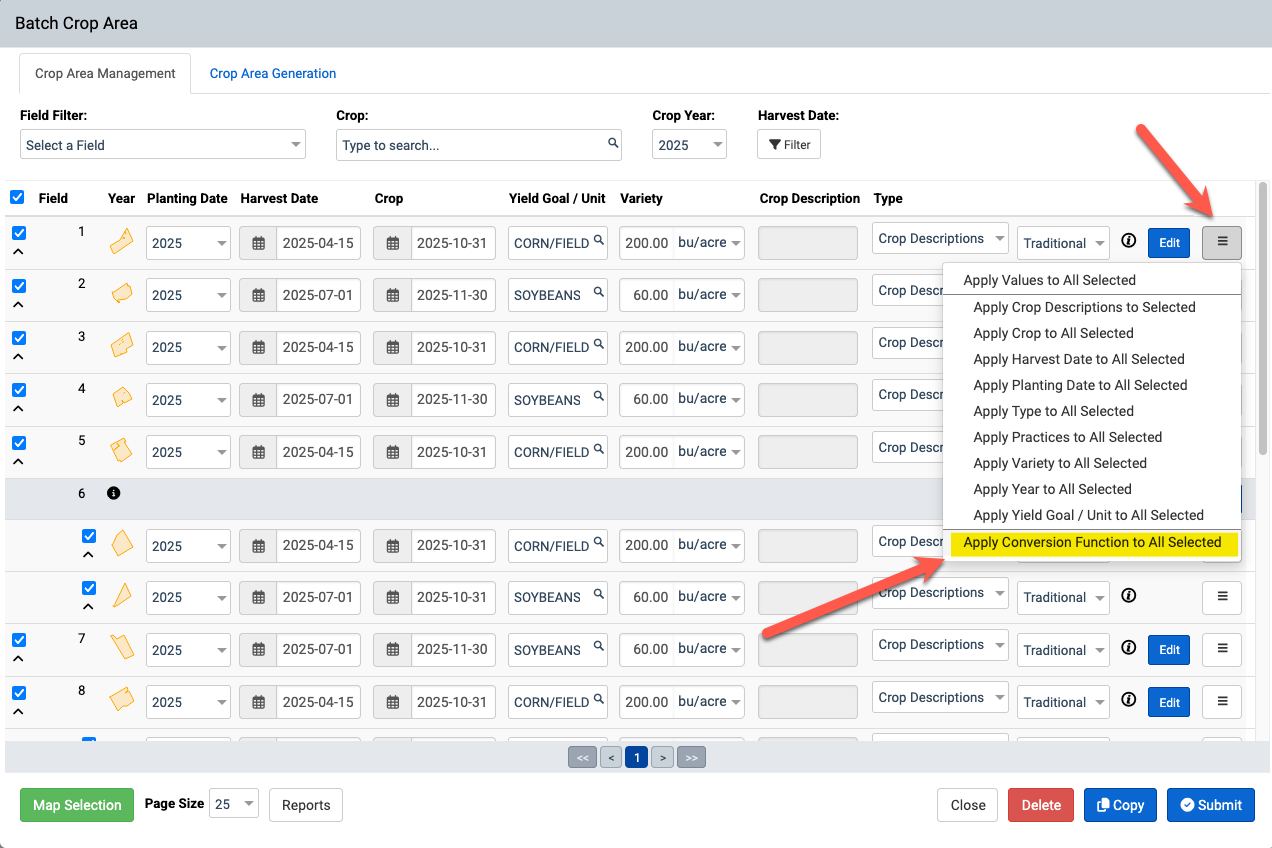Select Crop Area Management tab
Screen dimensions: 1272x848
point(105,73)
